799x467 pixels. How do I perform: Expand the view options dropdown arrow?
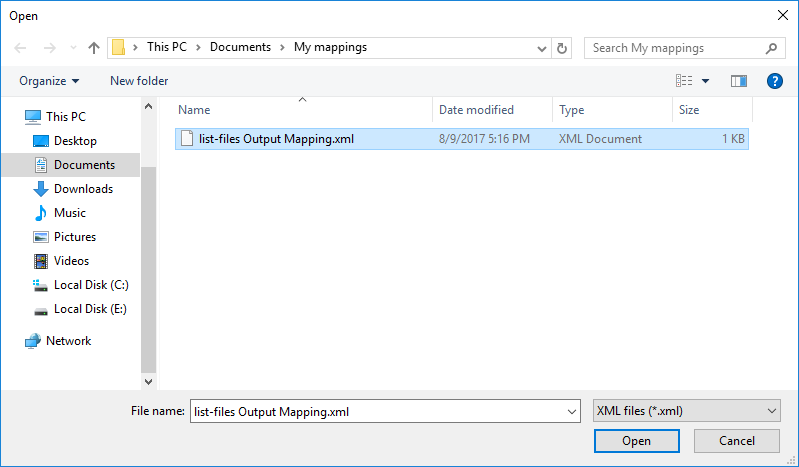(705, 81)
